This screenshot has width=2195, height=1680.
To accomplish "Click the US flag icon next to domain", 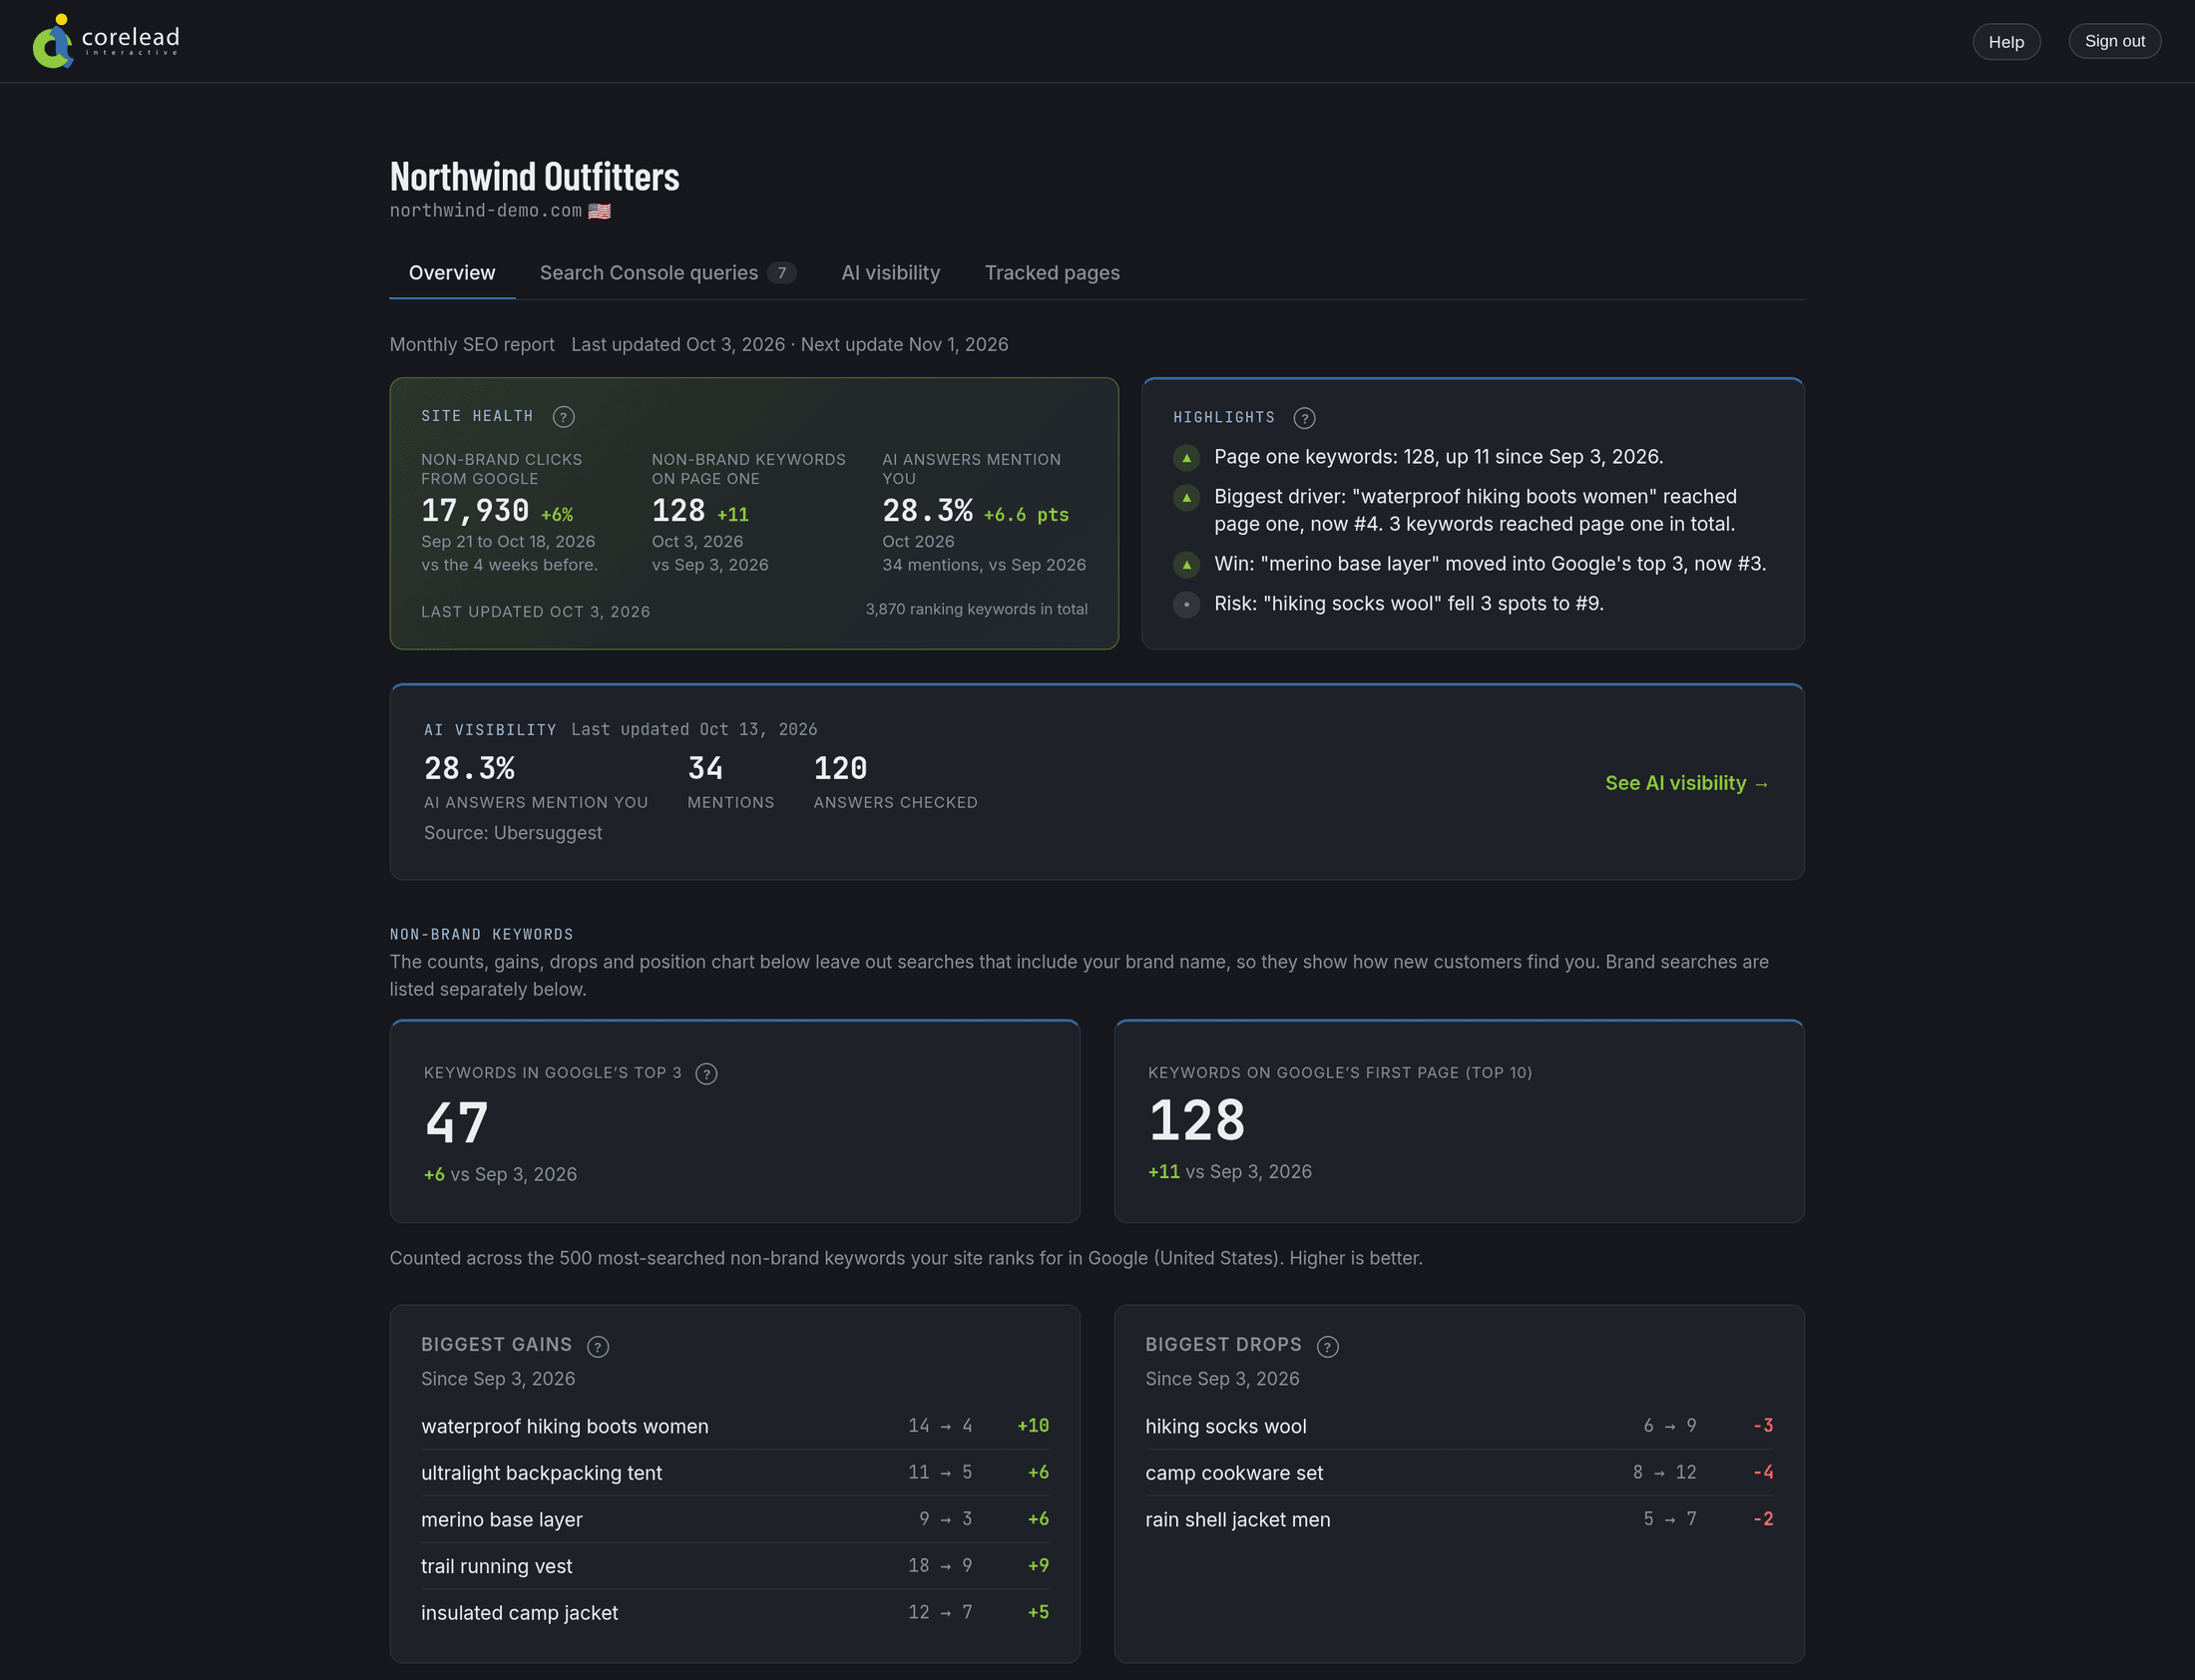I will (599, 211).
